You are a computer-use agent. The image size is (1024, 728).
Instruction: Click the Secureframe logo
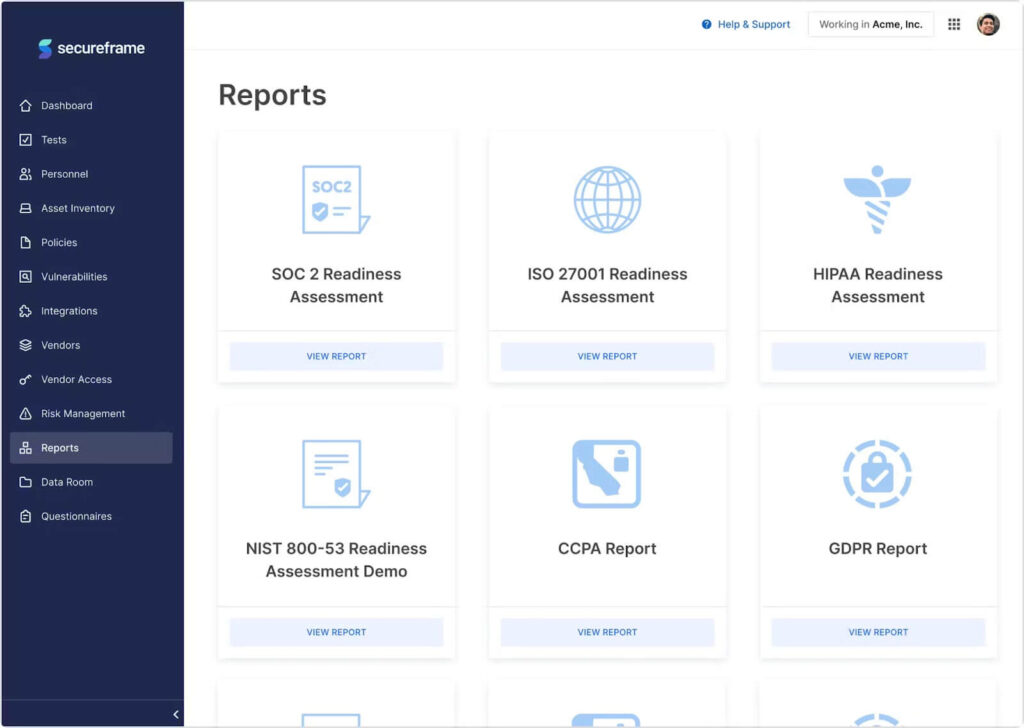[x=91, y=48]
